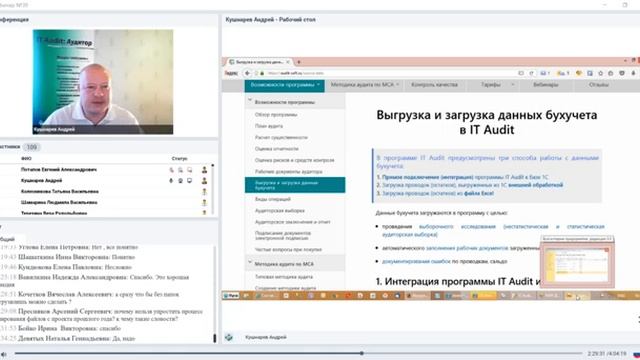The width and height of the screenshot is (640, 360).
Task: Follow the 'документирования ошибок' link
Action: point(416,261)
